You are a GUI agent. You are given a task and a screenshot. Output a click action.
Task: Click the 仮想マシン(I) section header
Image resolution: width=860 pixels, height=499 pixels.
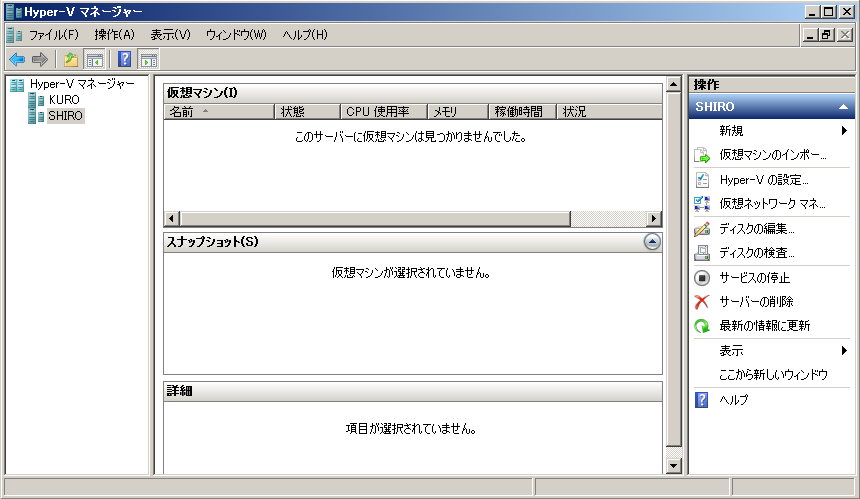tap(413, 93)
